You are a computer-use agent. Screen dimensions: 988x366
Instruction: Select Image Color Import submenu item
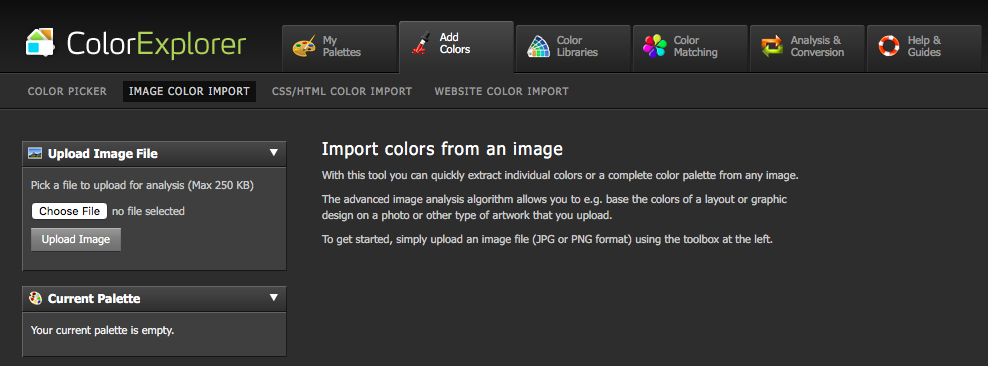(x=189, y=91)
